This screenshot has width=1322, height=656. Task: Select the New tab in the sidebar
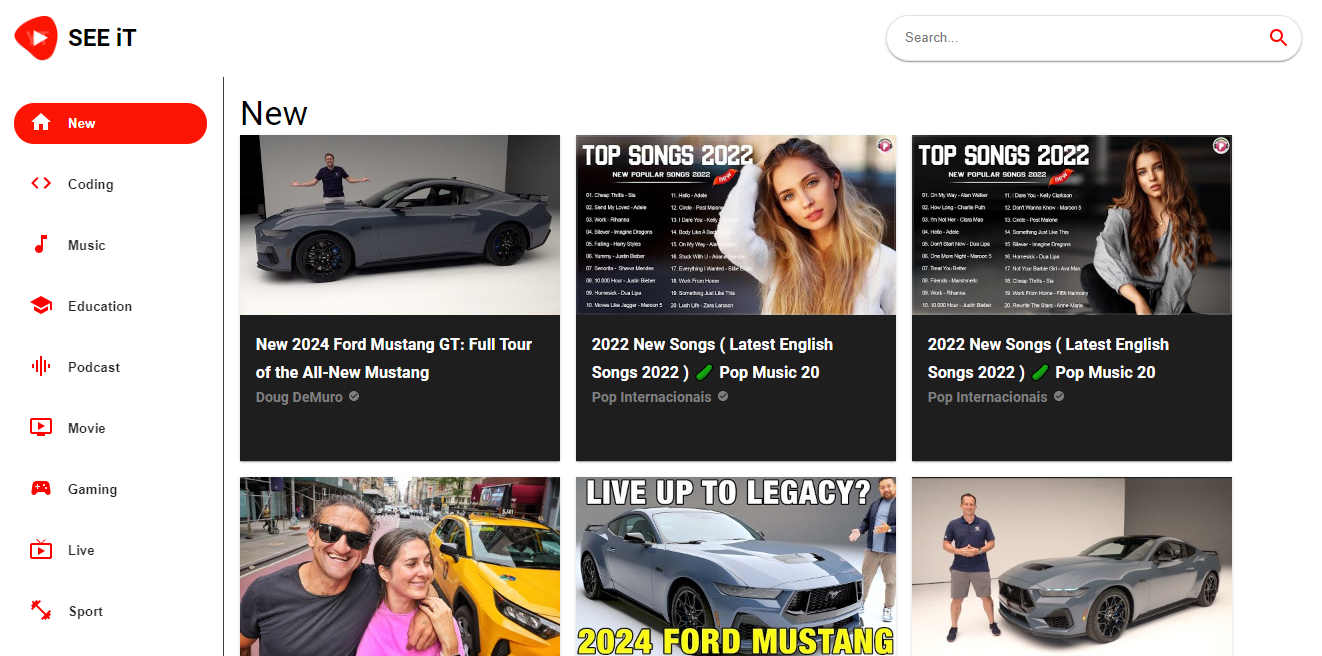click(110, 122)
